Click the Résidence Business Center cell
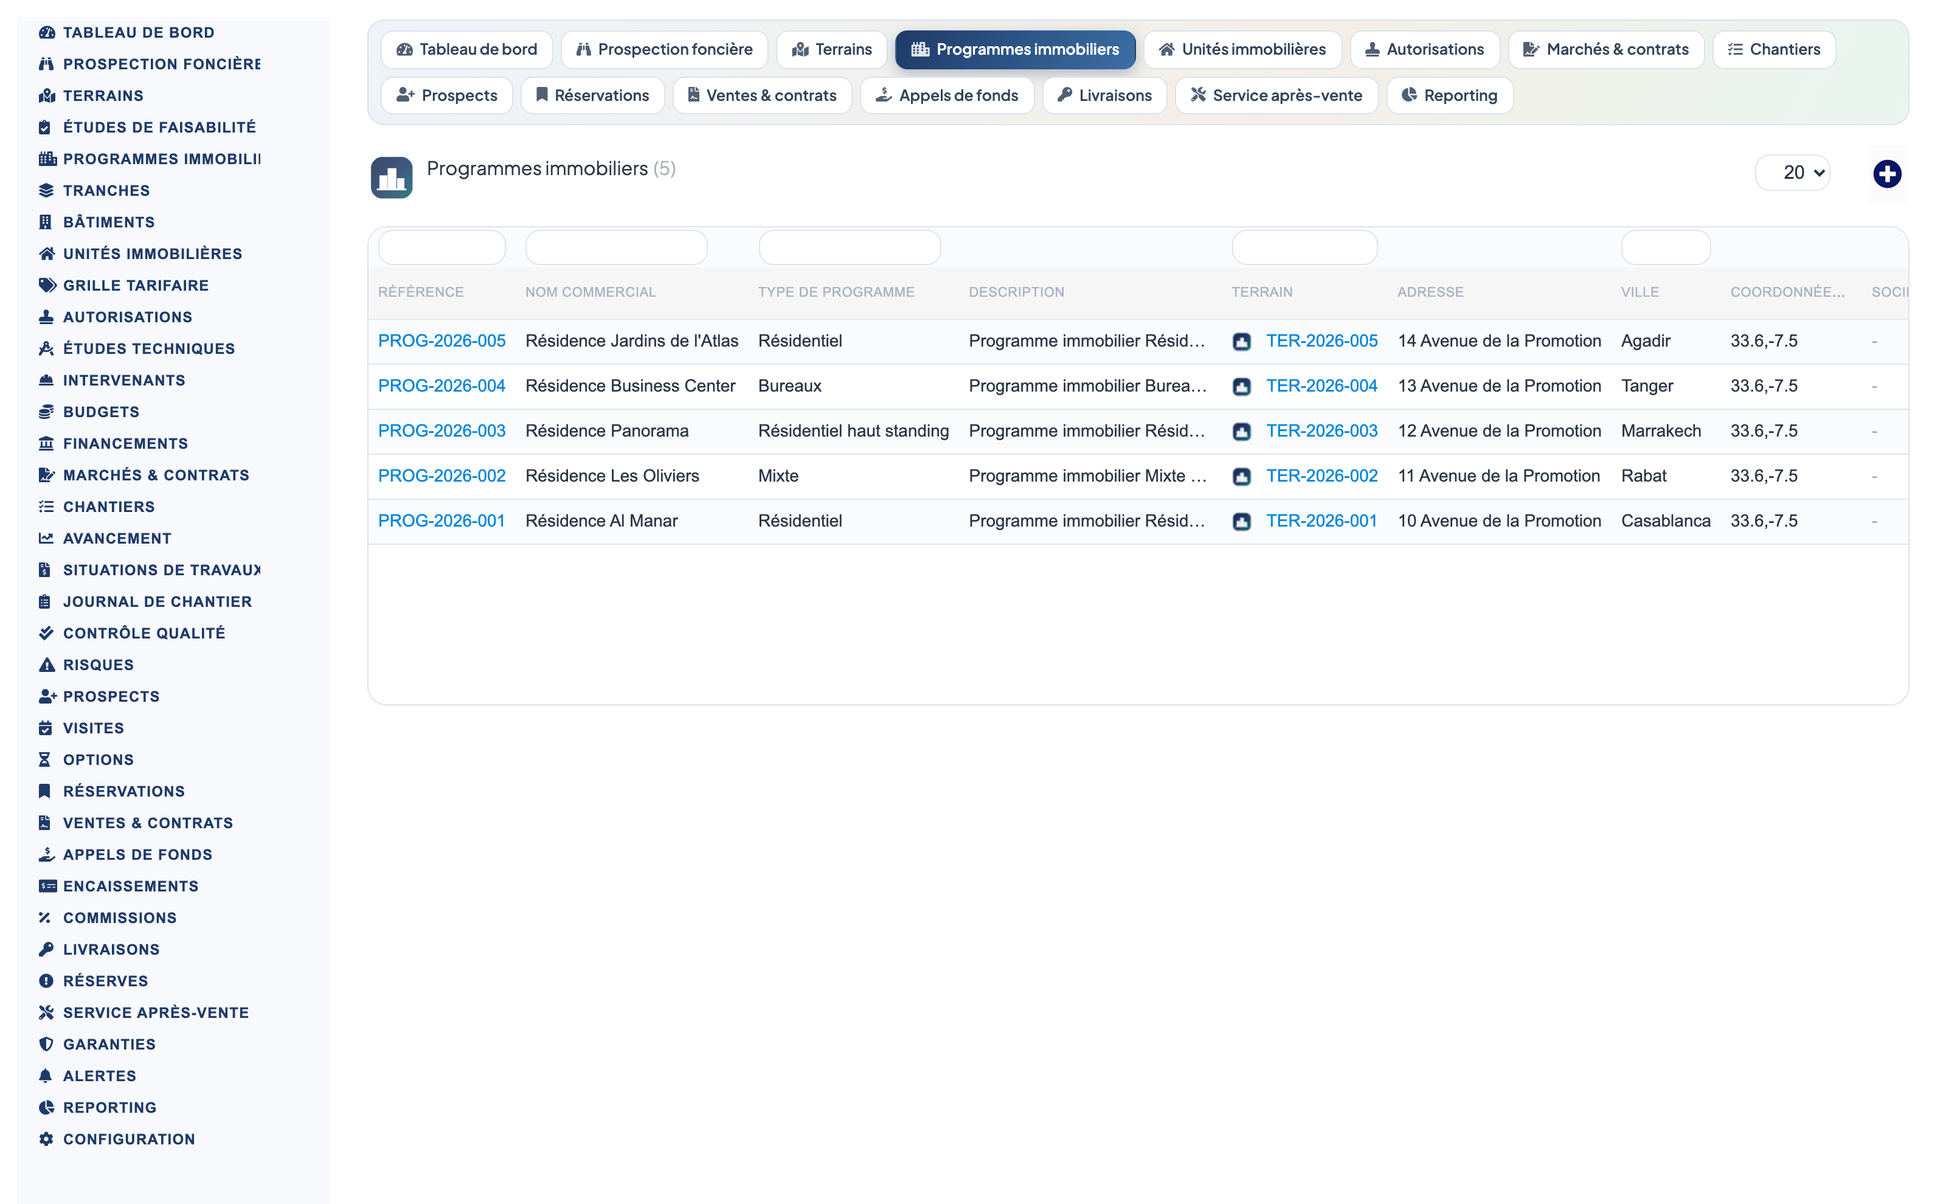The width and height of the screenshot is (1946, 1204). [x=630, y=386]
